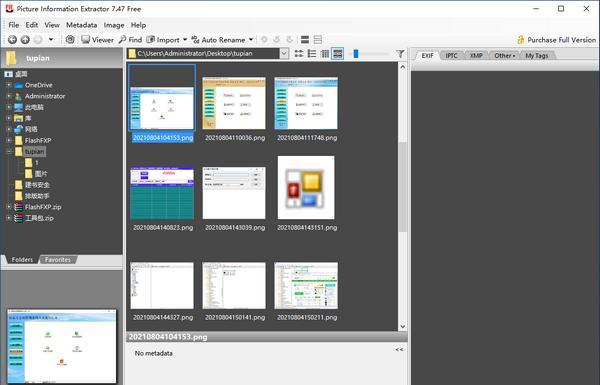Switch to Favorites panel tab

[58, 259]
